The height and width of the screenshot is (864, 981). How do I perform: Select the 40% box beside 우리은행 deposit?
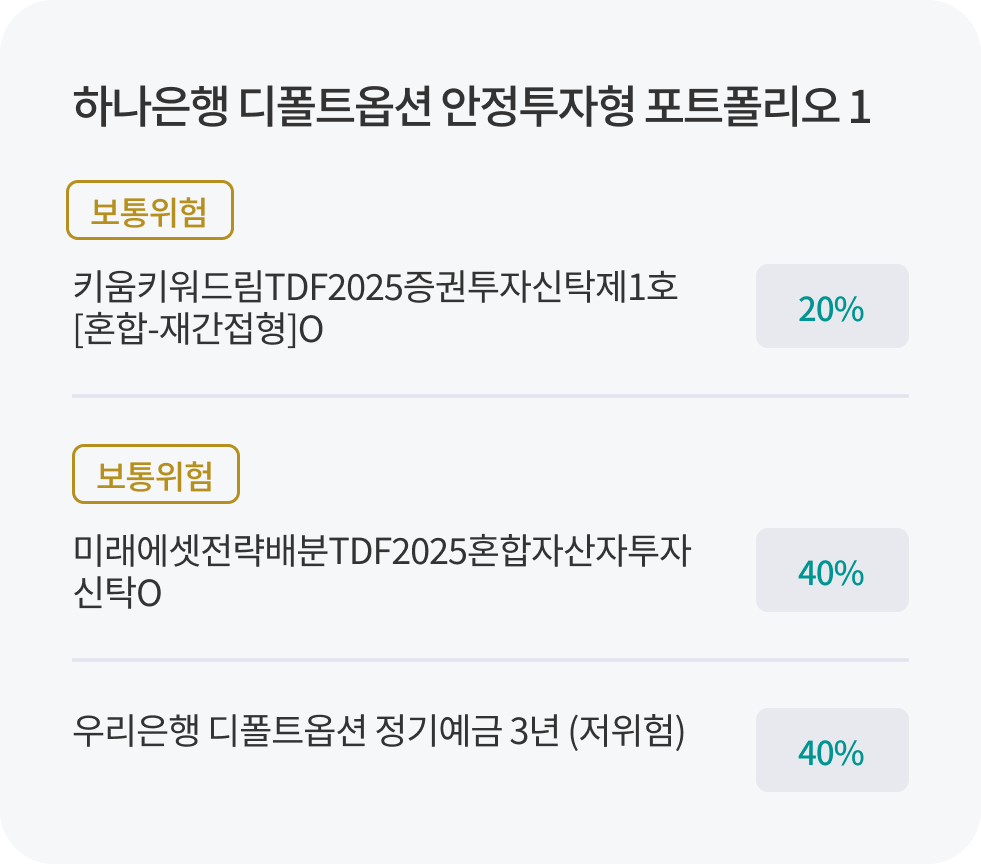tap(831, 751)
